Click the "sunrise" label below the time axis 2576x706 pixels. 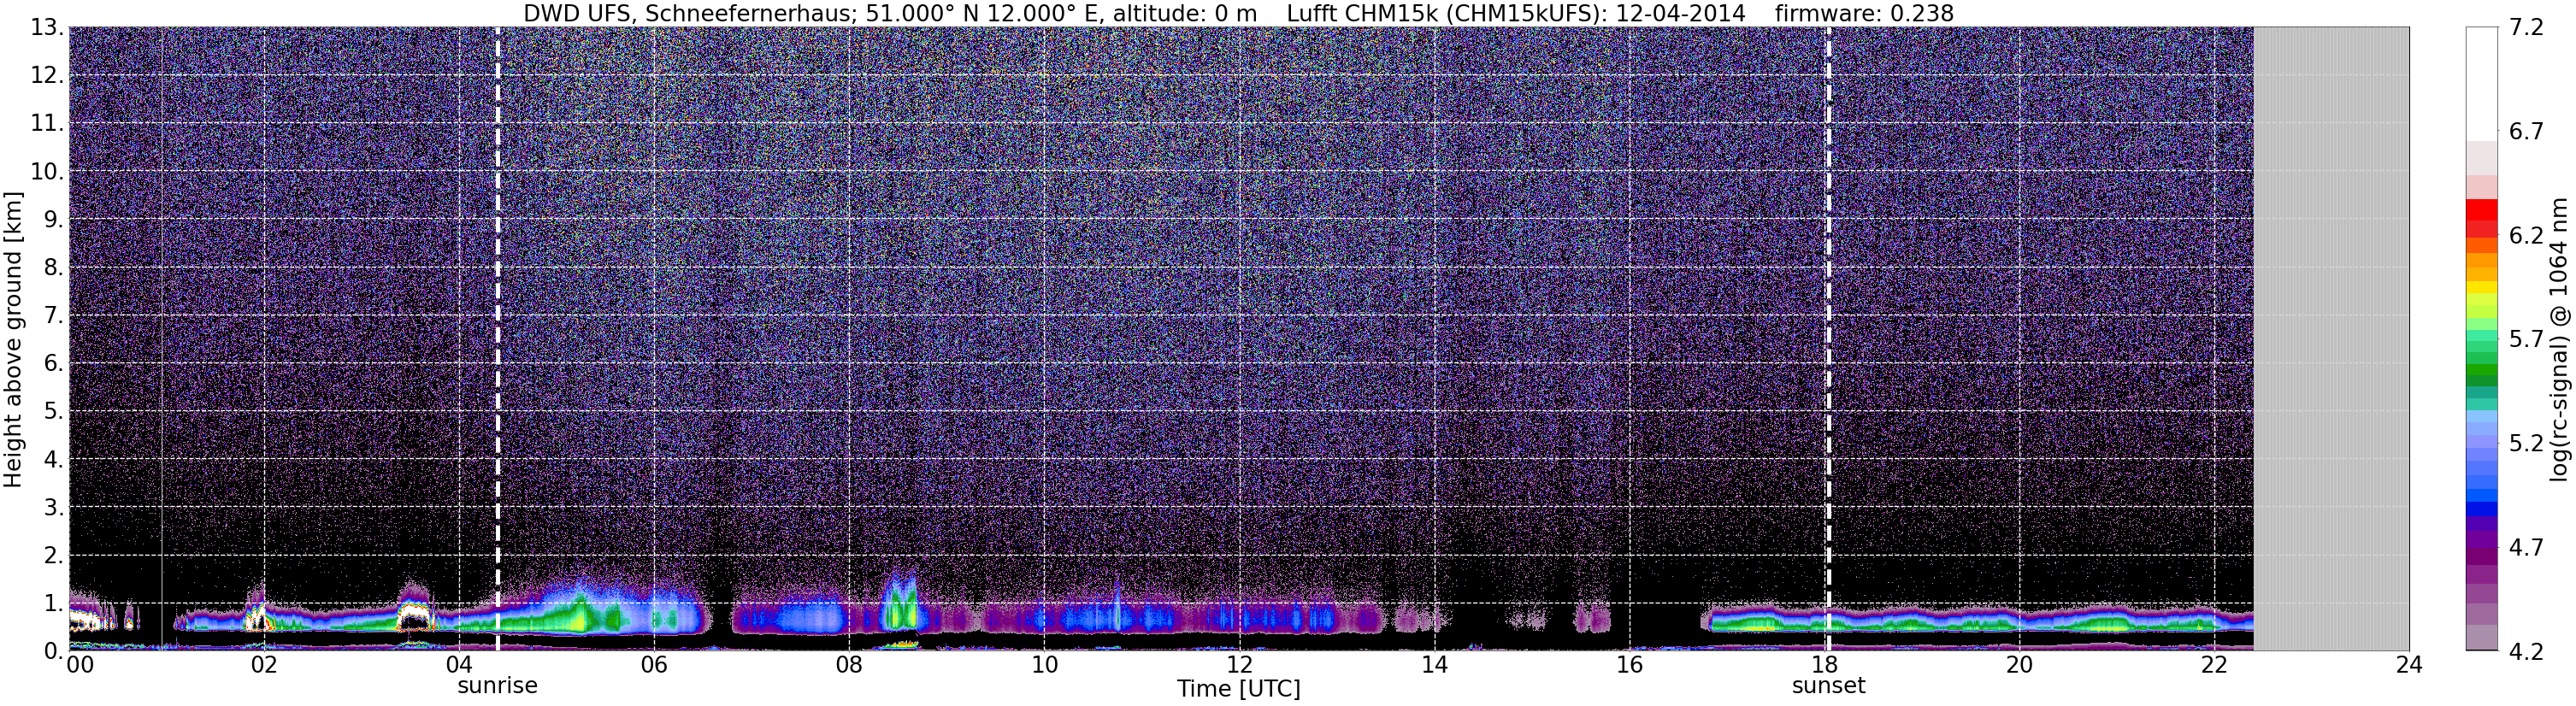tap(498, 686)
